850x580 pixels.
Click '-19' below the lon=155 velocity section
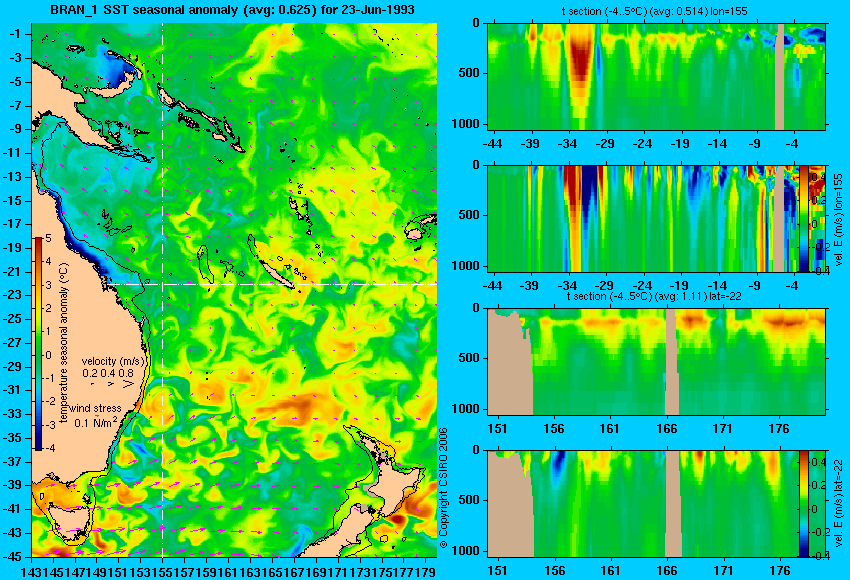coord(679,285)
